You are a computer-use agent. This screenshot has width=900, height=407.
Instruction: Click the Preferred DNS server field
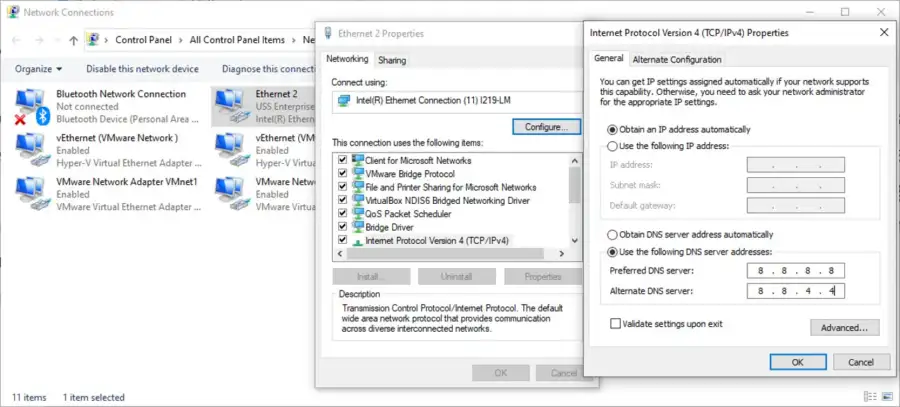click(x=796, y=271)
